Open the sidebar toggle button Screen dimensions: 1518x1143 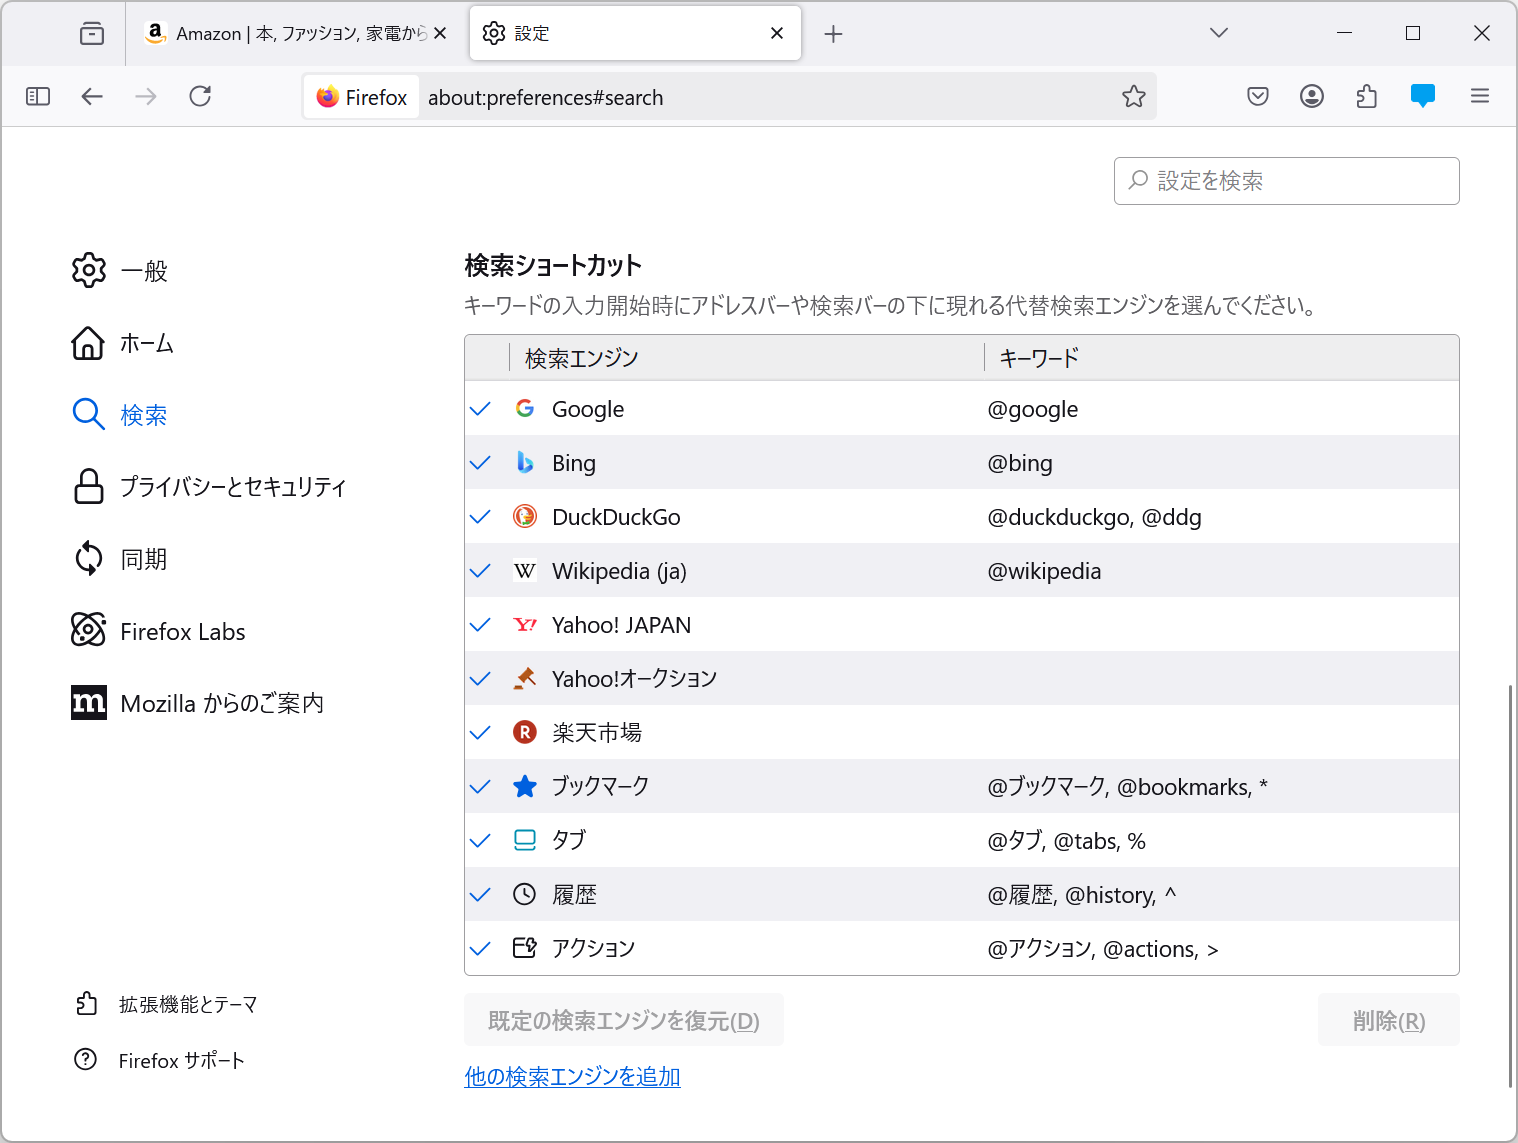pos(38,96)
